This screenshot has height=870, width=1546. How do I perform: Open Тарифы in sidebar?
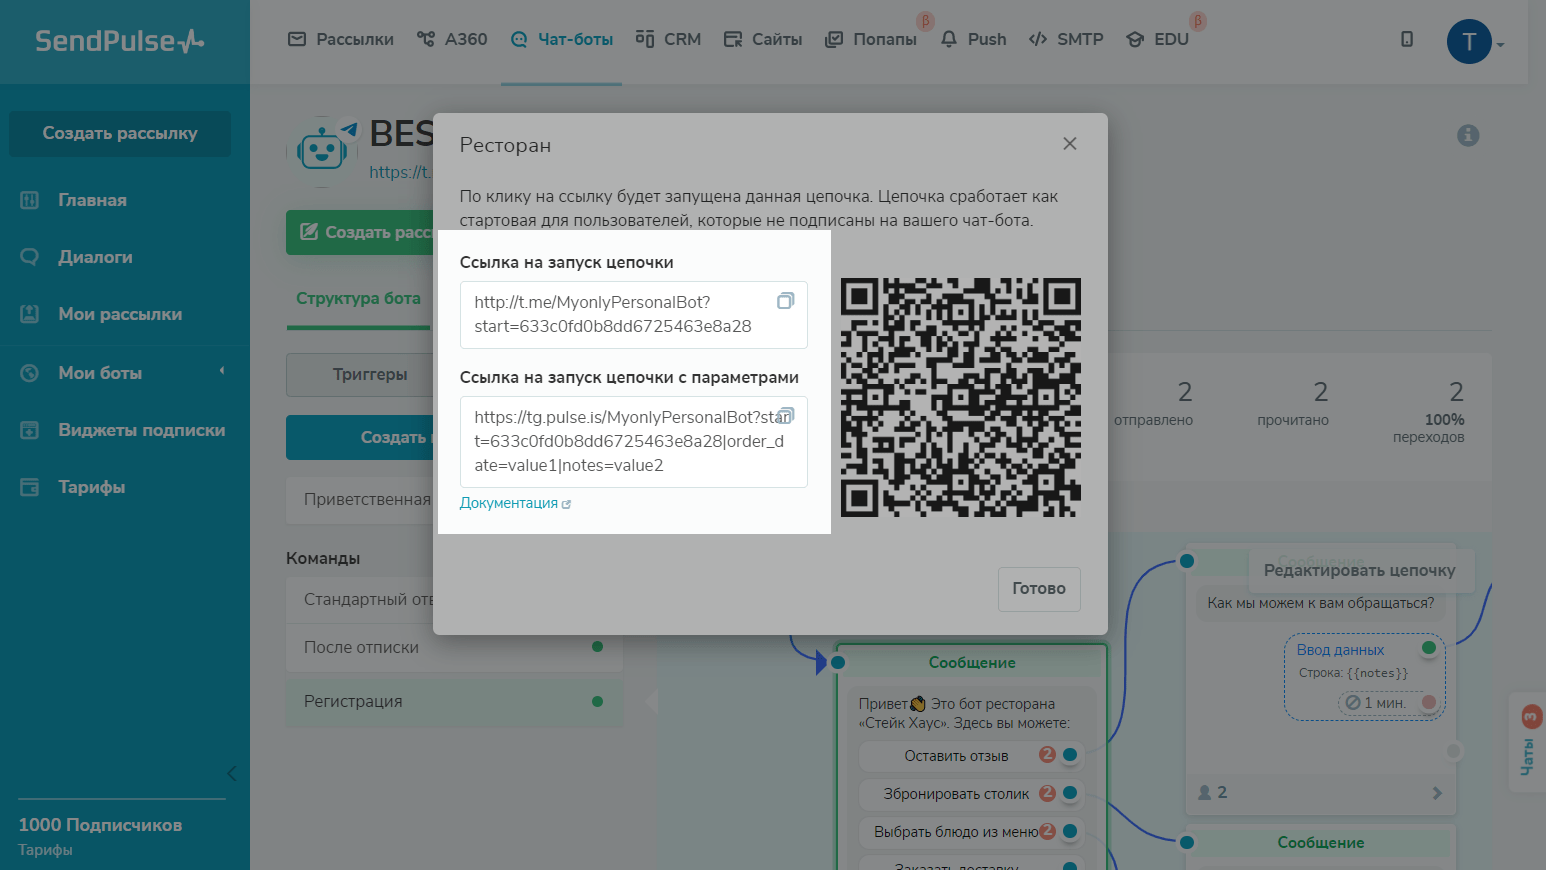click(91, 487)
